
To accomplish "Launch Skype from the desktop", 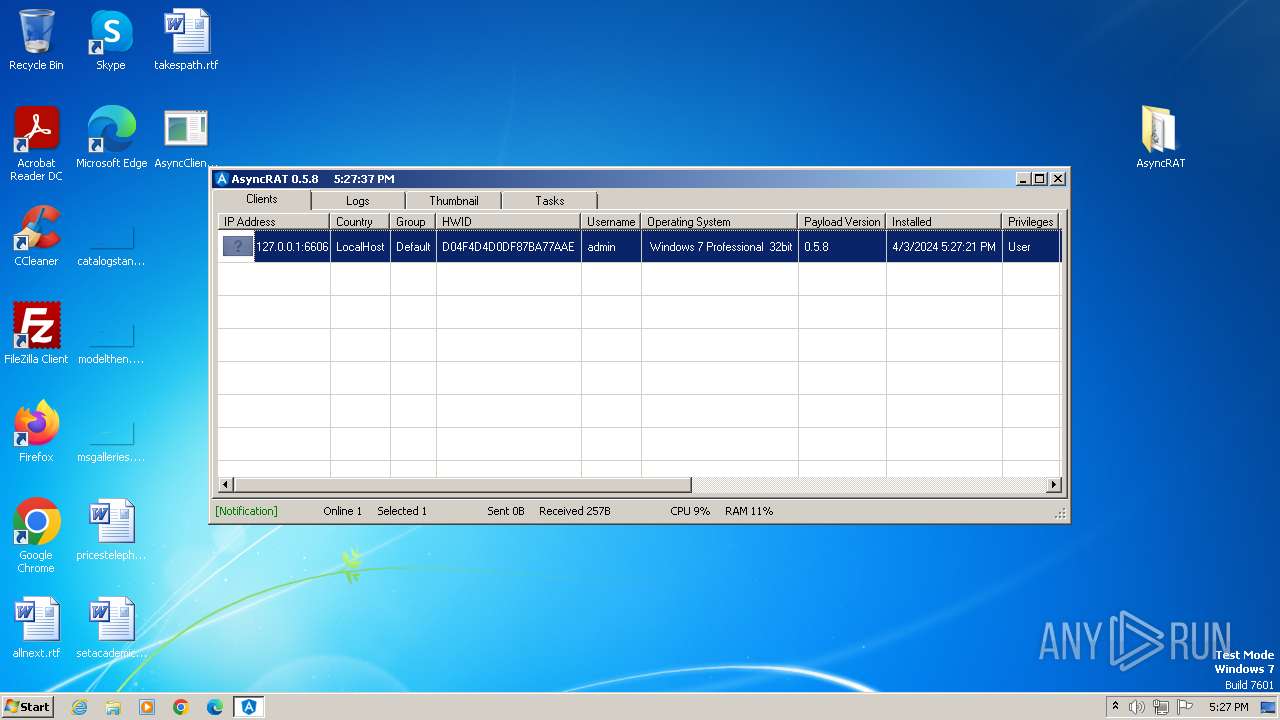I will click(x=111, y=40).
